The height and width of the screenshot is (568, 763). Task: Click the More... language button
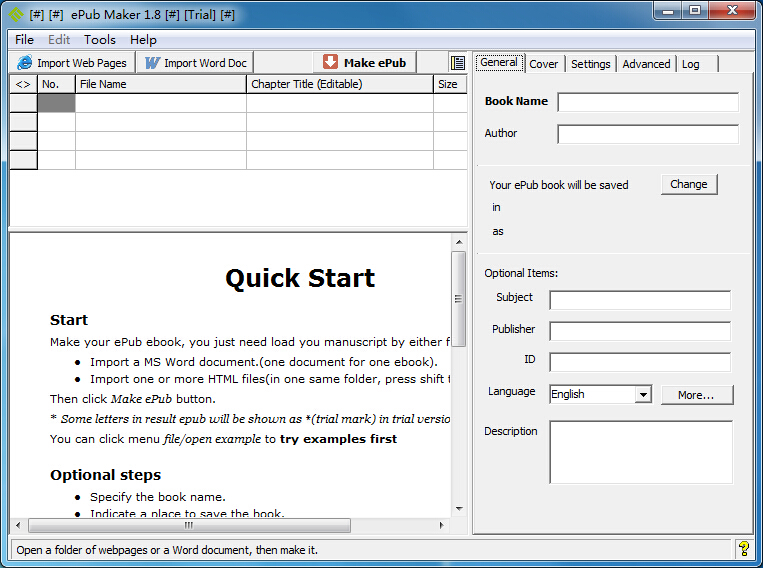click(x=697, y=395)
